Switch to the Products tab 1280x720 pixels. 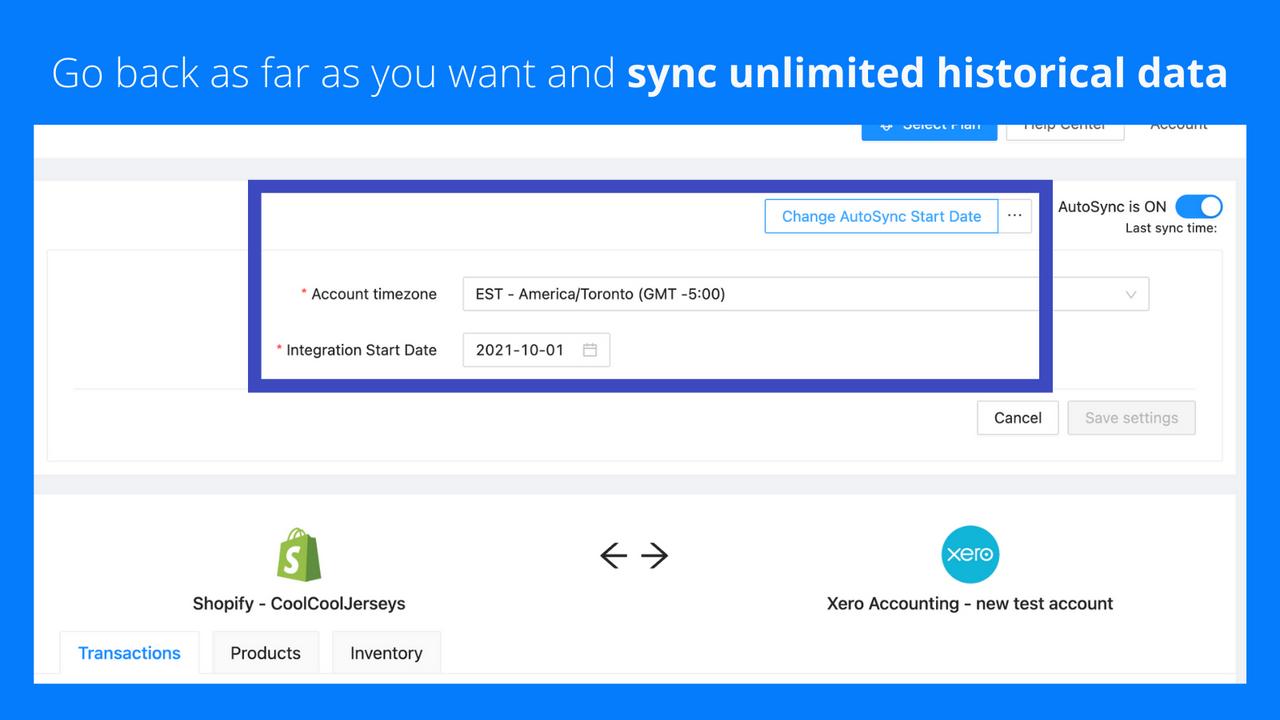(265, 652)
